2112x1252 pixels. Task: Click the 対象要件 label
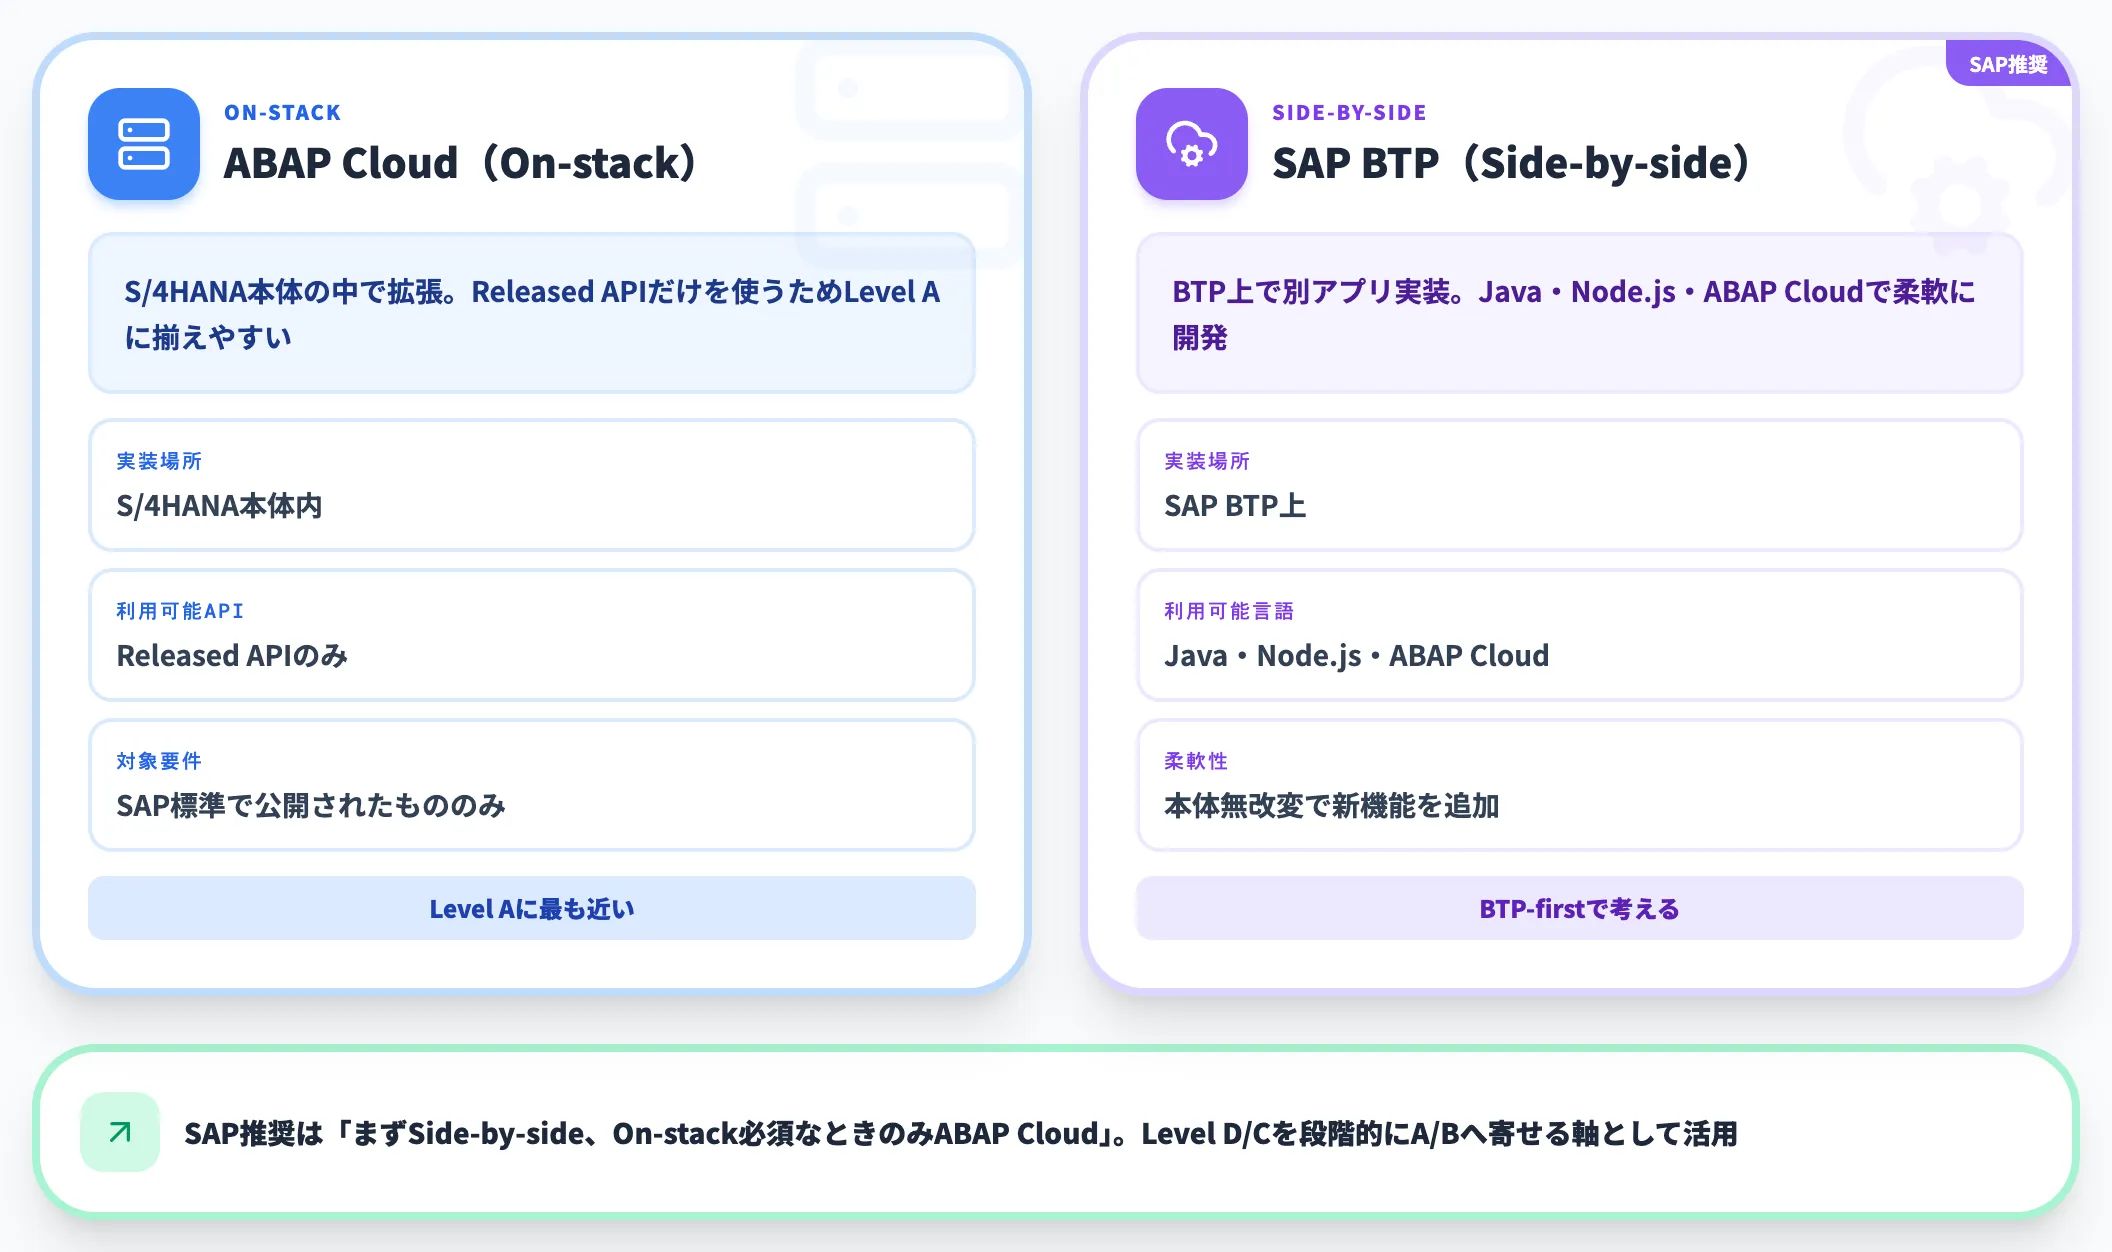click(159, 761)
